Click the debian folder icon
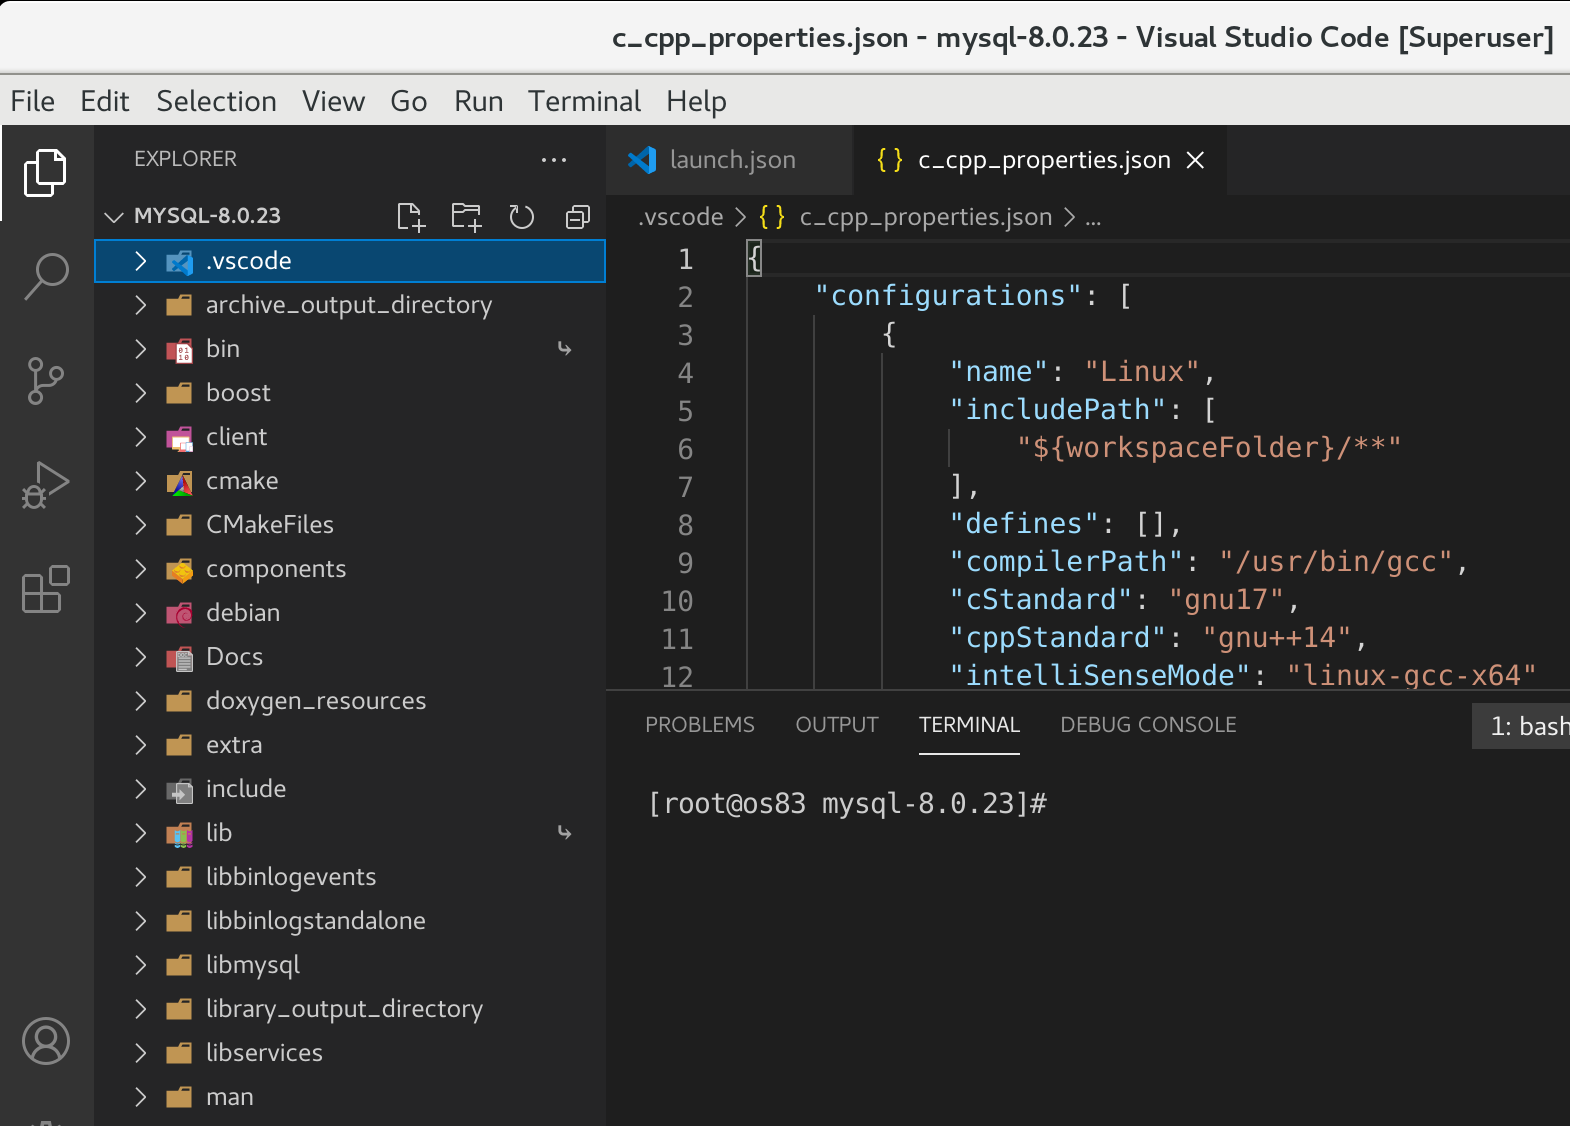Screen dimensions: 1570x1126 (x=180, y=613)
